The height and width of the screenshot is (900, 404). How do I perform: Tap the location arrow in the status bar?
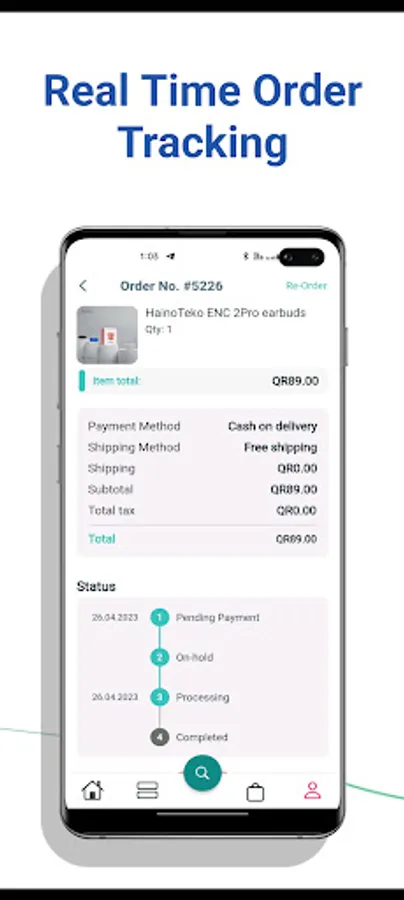pos(170,257)
